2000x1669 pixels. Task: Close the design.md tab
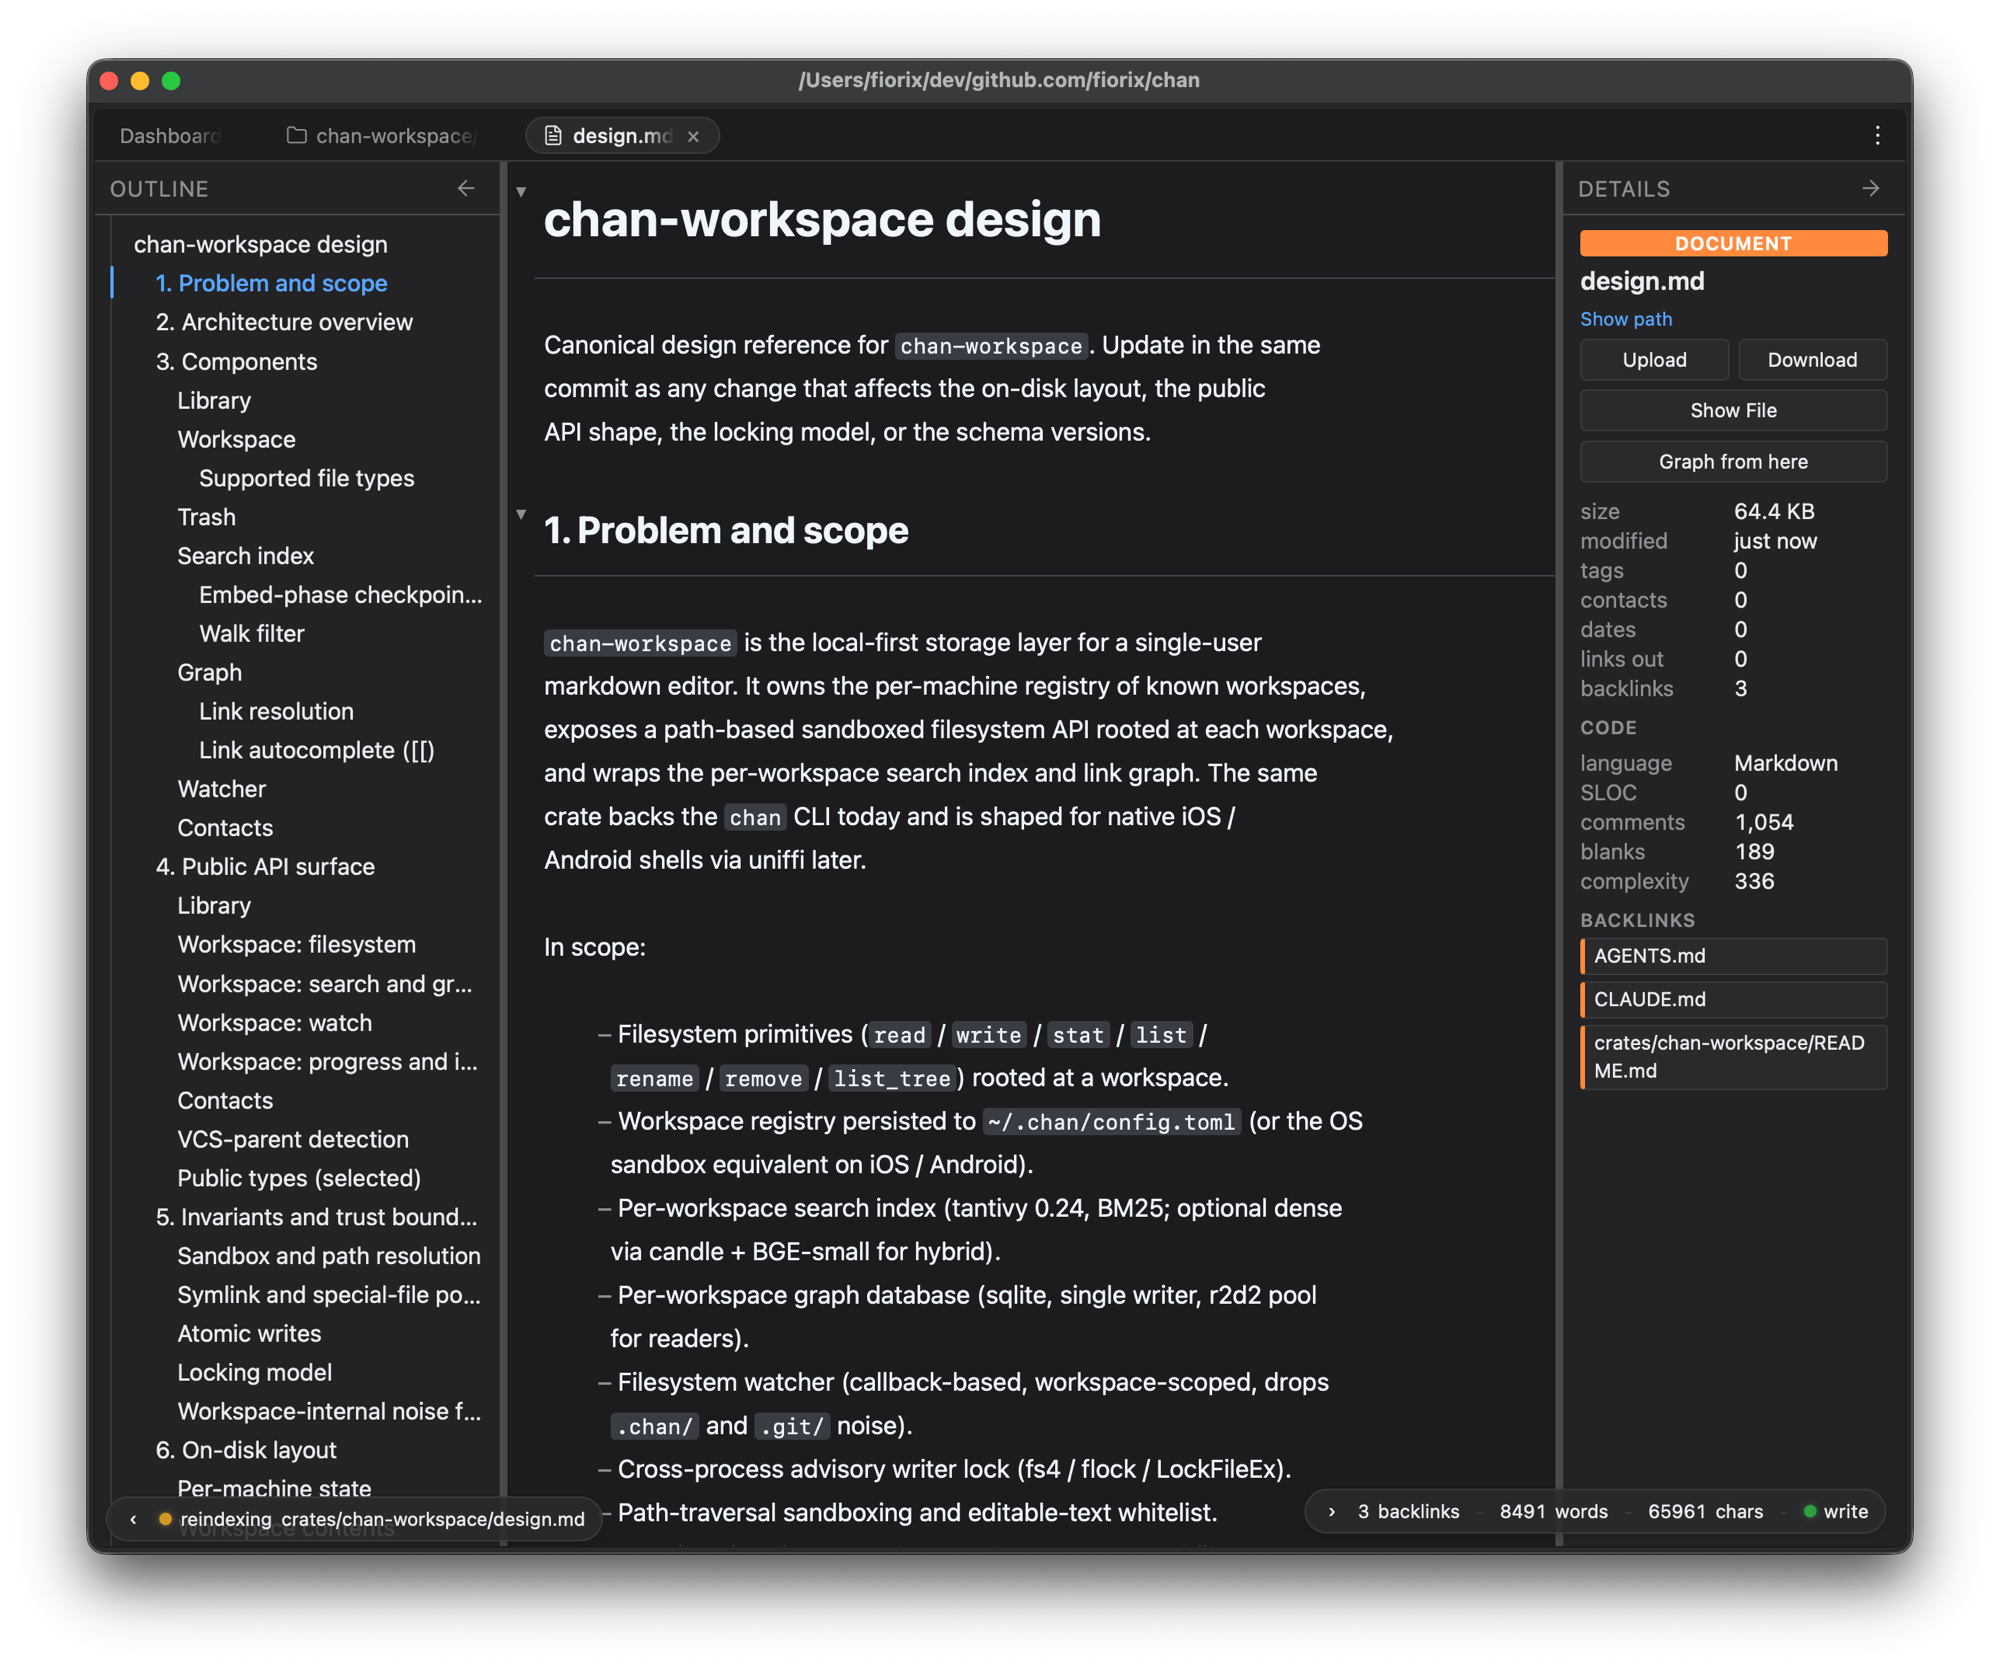click(693, 136)
